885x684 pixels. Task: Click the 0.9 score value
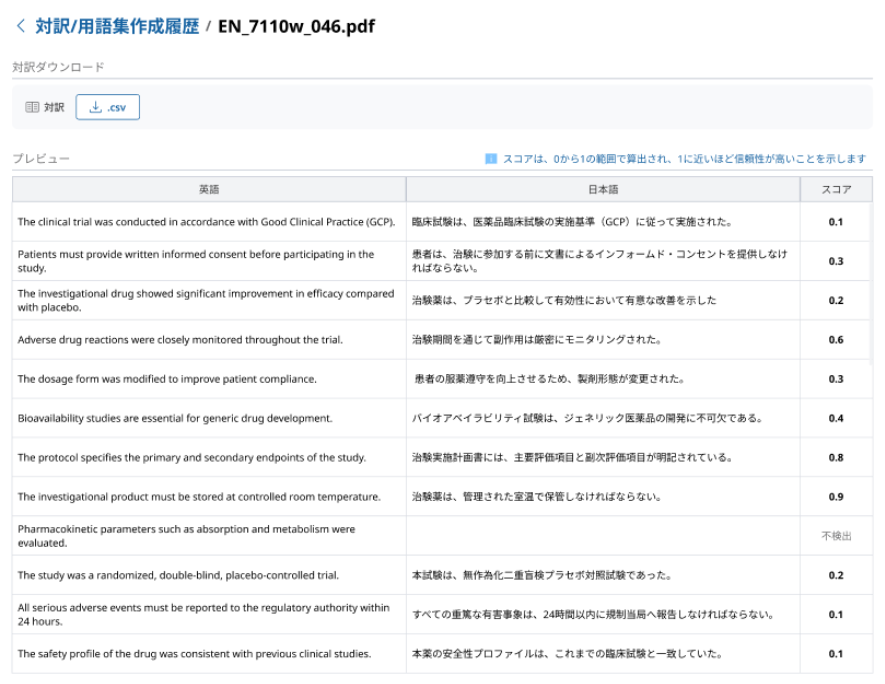click(x=836, y=497)
